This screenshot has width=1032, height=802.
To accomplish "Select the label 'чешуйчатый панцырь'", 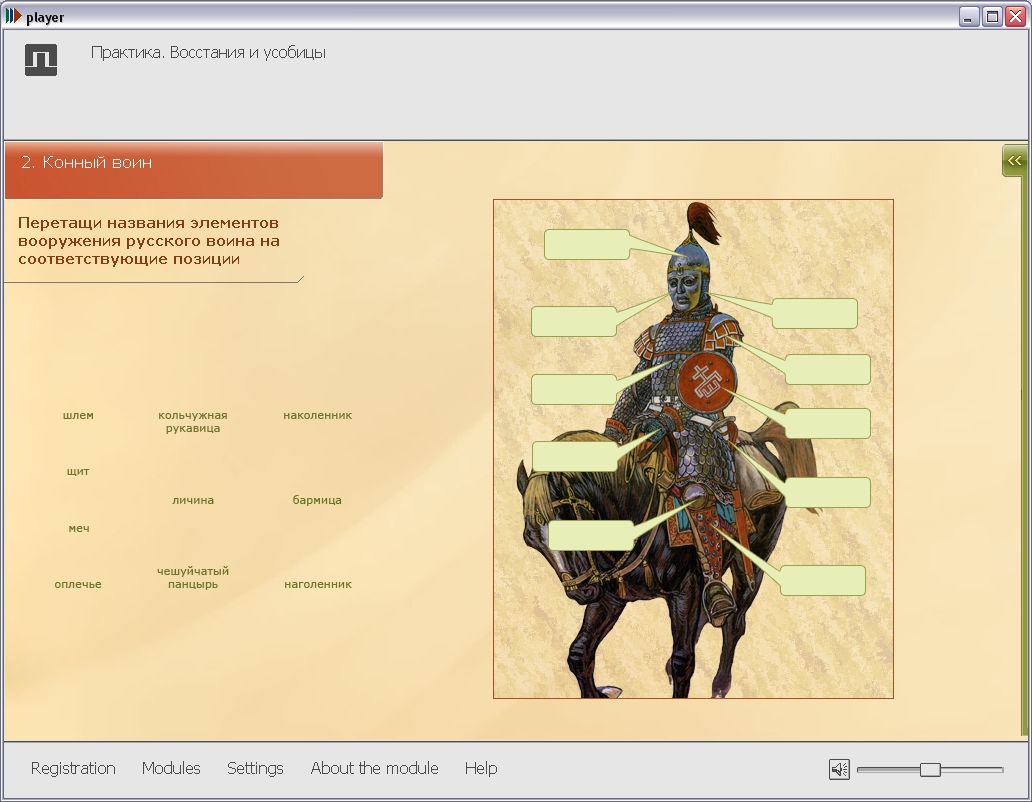I will [x=193, y=578].
